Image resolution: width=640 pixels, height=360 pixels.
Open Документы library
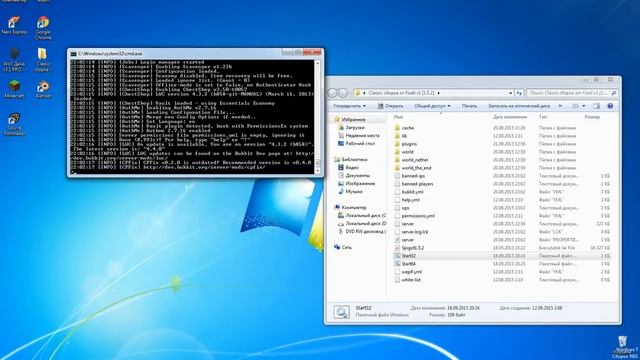(x=353, y=176)
